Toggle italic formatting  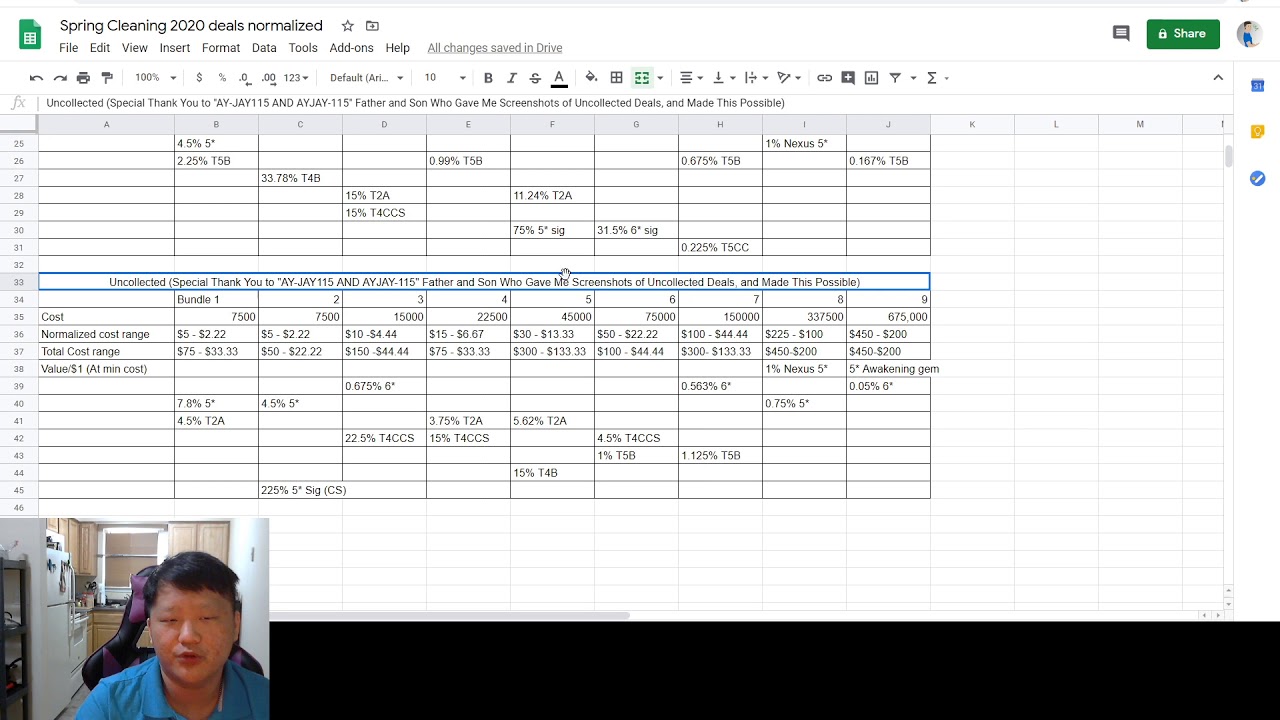[x=512, y=78]
